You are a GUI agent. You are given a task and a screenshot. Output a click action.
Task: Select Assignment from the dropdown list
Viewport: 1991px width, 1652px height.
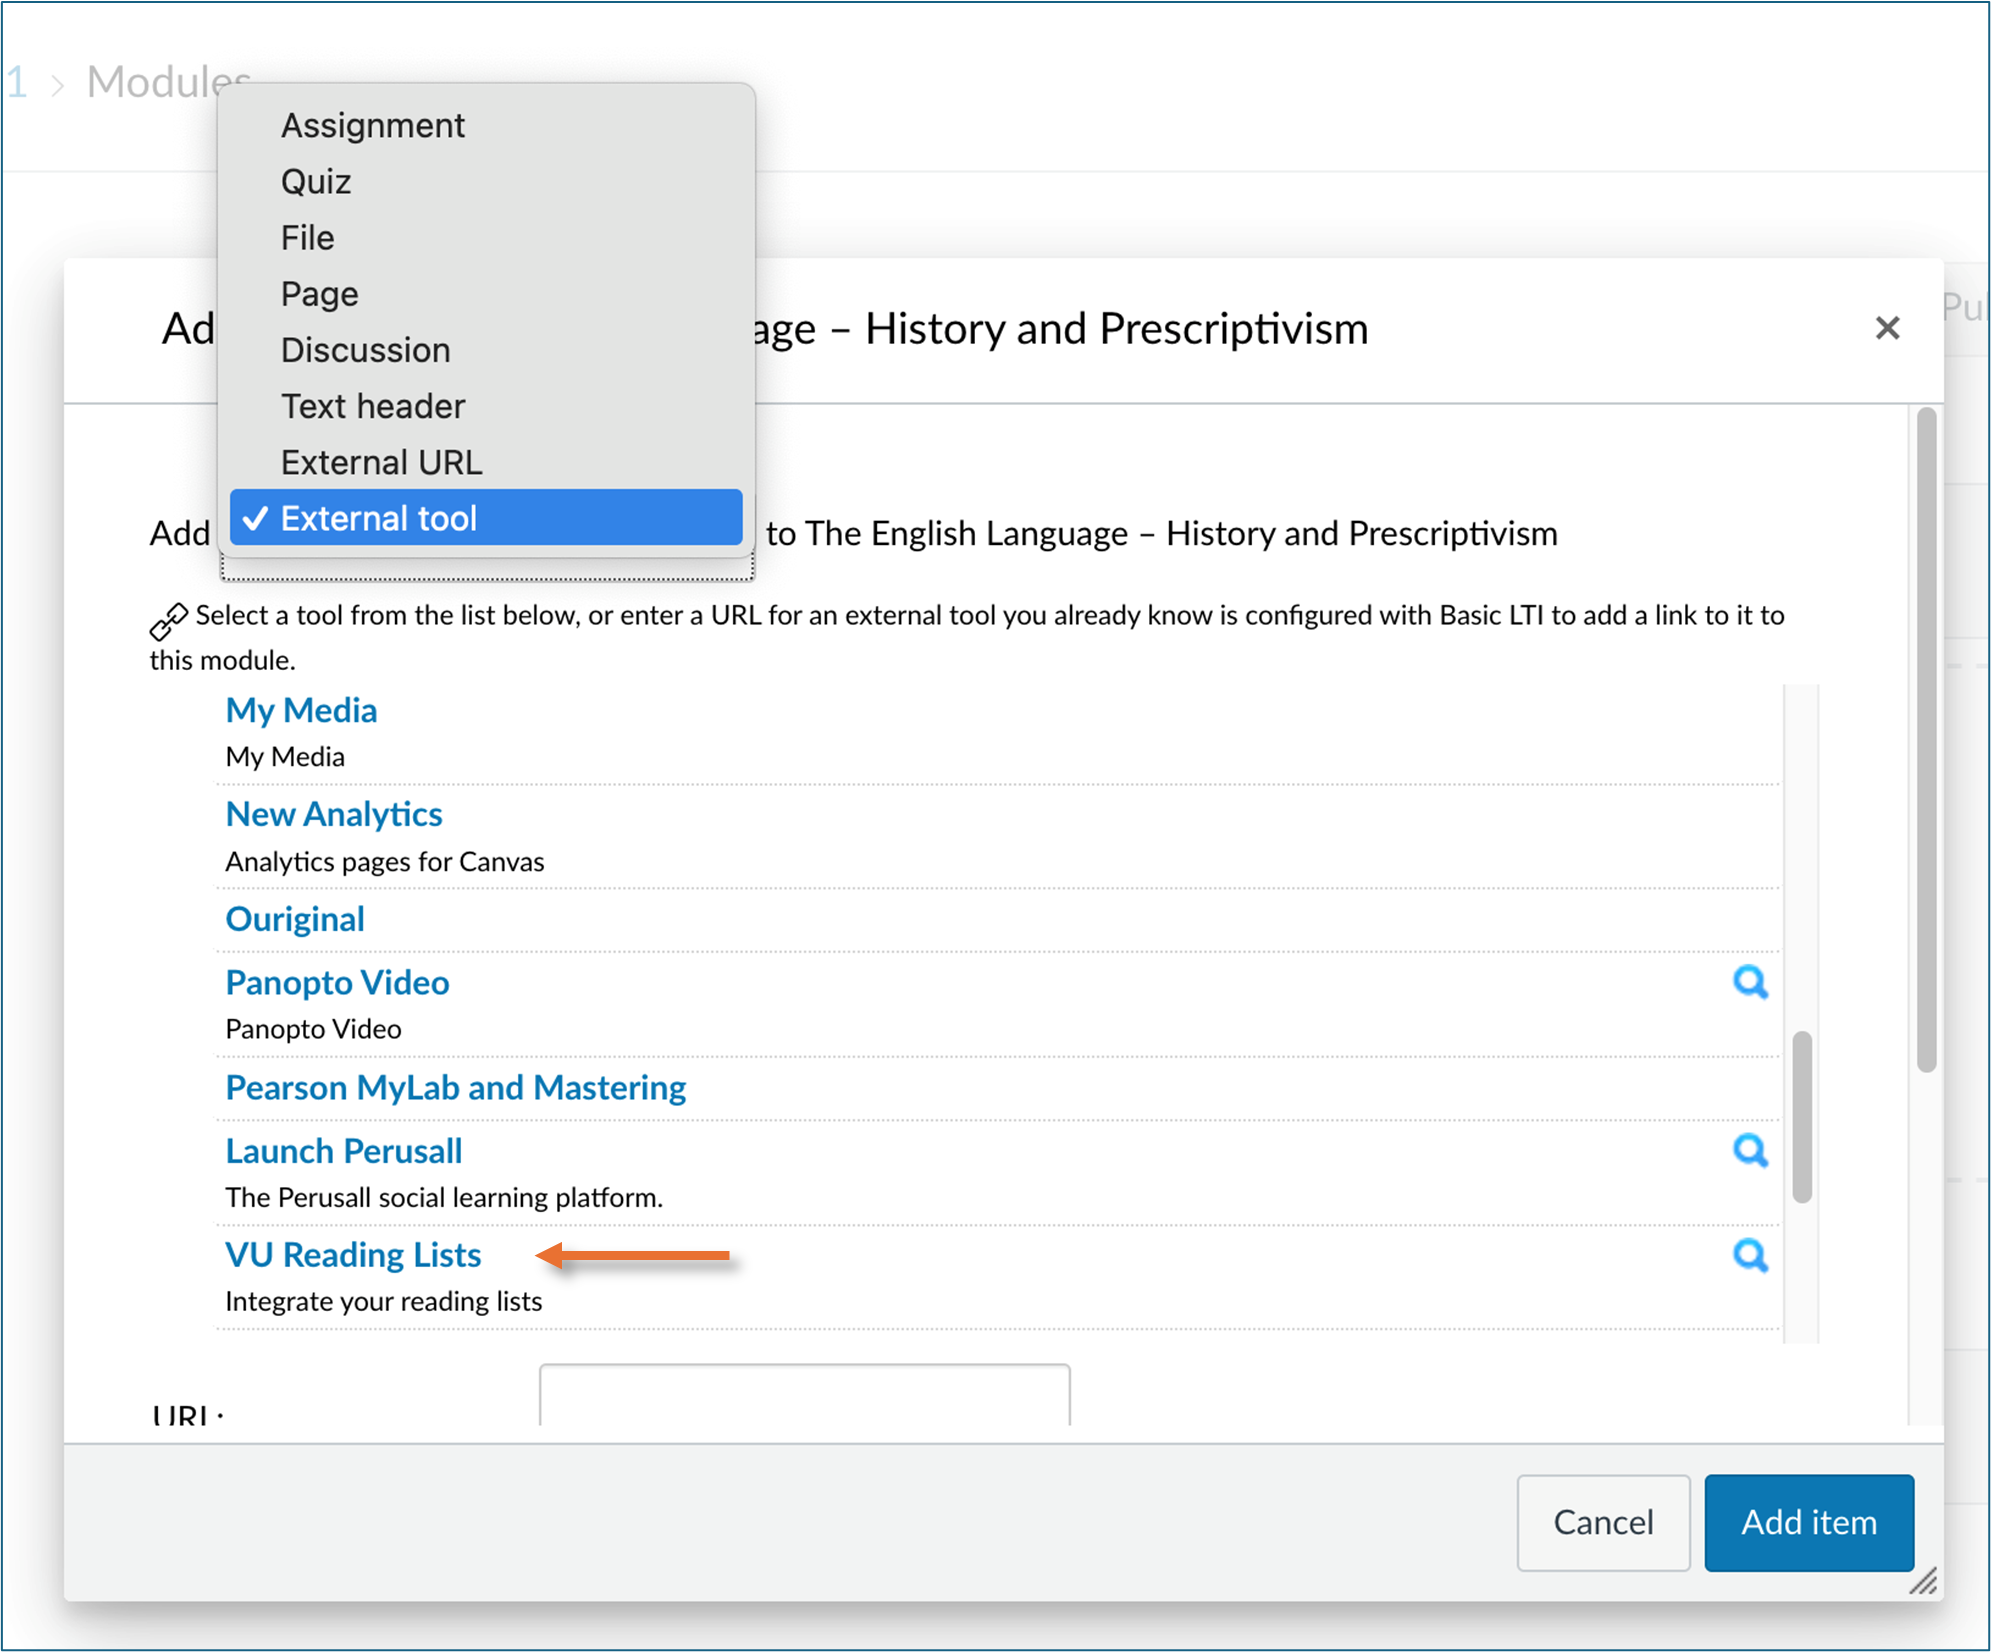point(486,126)
